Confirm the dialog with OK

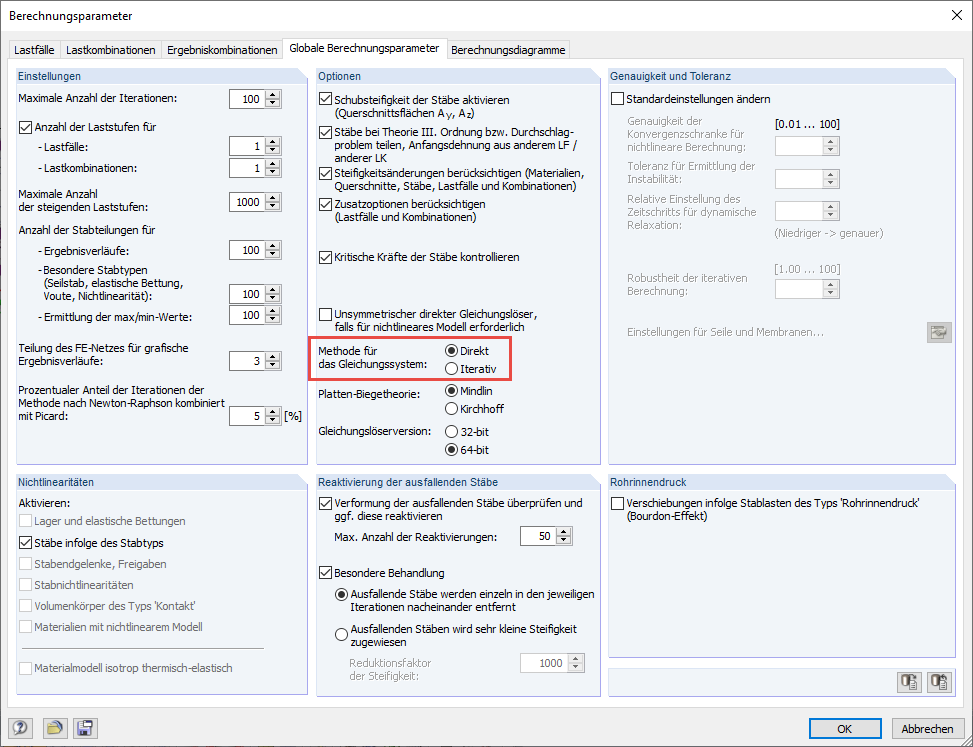(x=845, y=728)
